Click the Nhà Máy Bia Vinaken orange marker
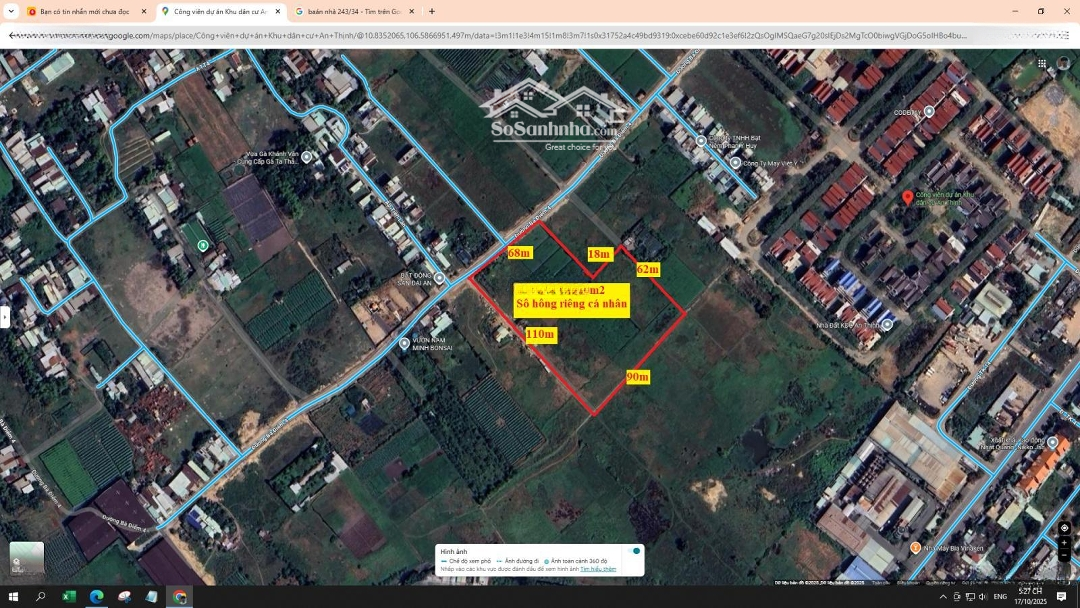Image resolution: width=1080 pixels, height=608 pixels. pyautogui.click(x=915, y=547)
